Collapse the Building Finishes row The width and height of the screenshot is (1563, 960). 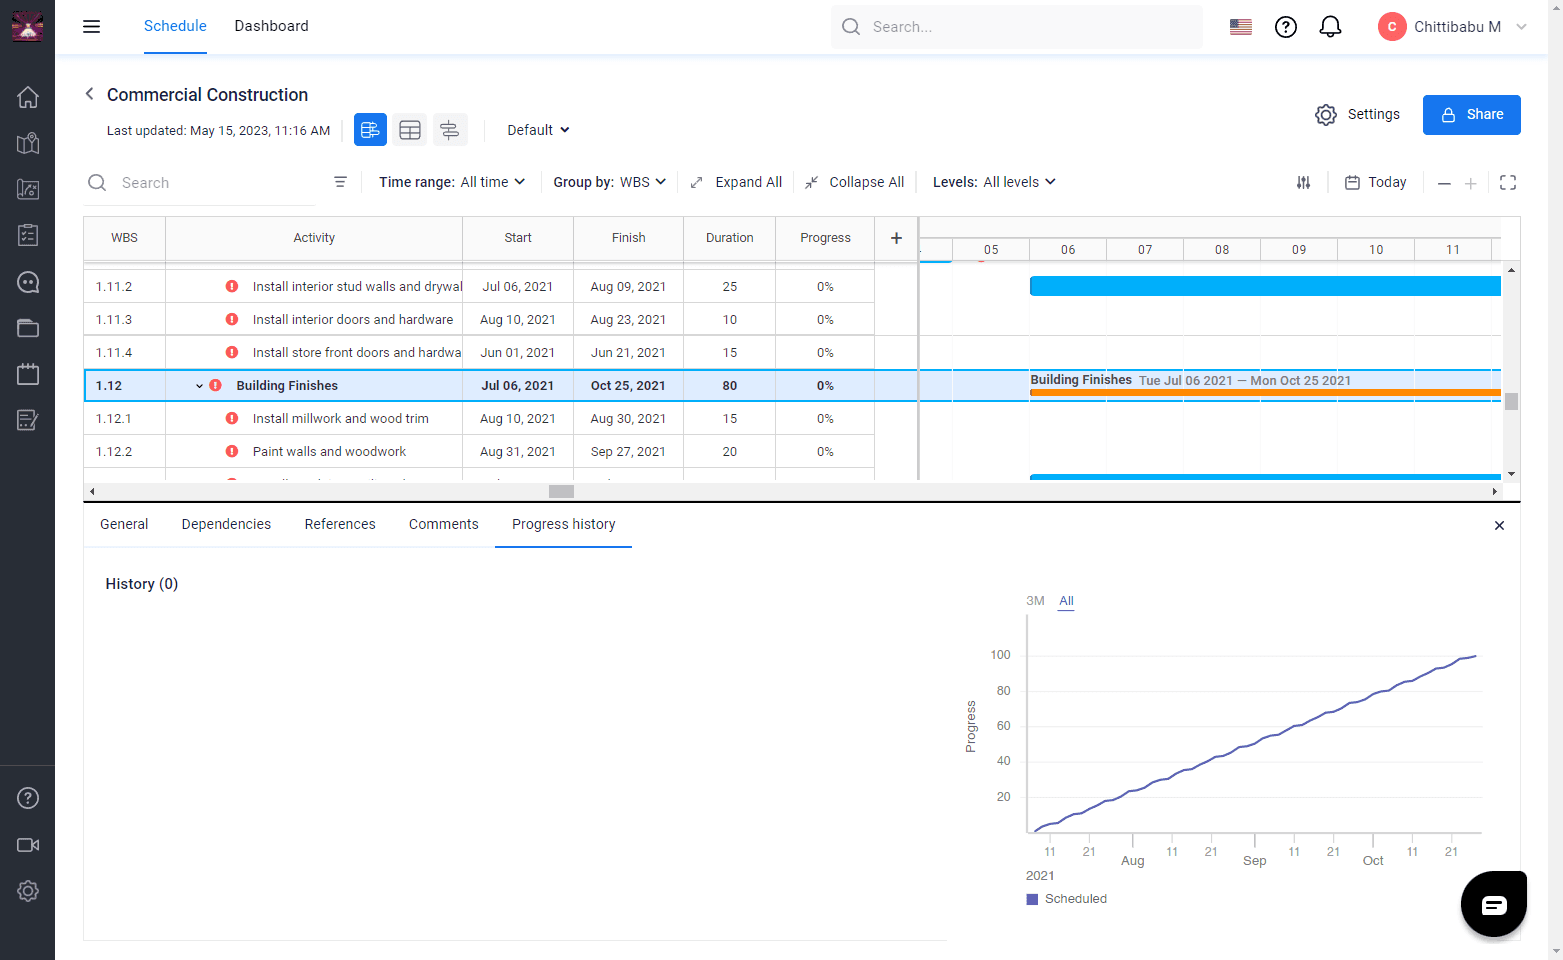click(199, 386)
